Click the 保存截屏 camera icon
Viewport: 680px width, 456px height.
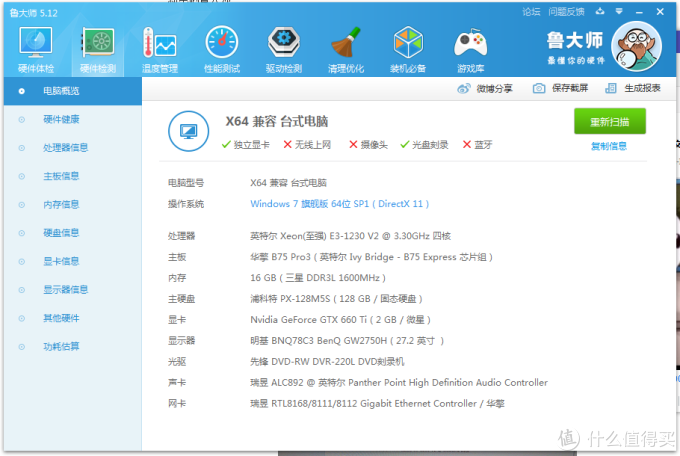point(539,89)
